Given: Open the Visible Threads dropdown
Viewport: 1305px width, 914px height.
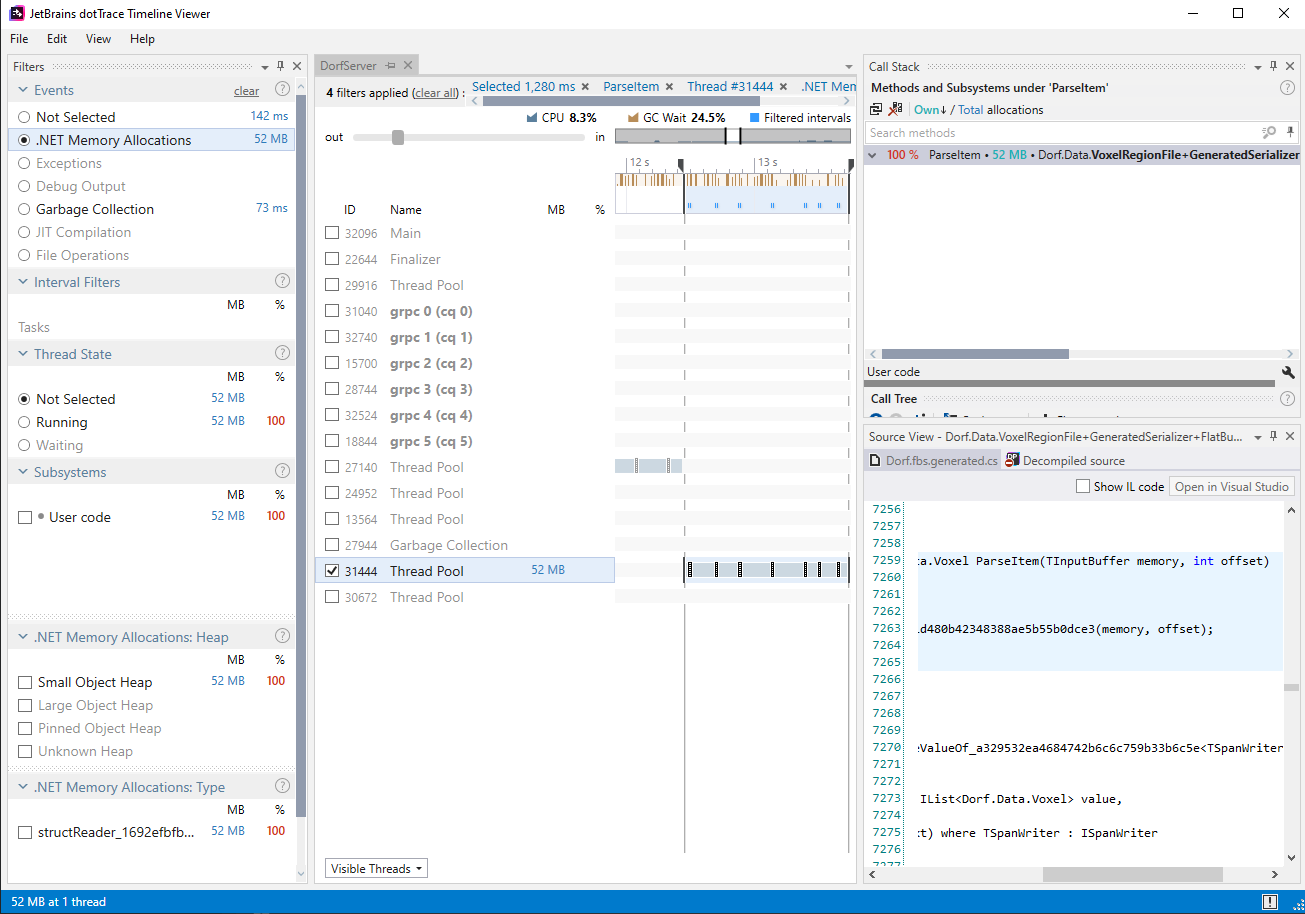Looking at the screenshot, I should coord(376,869).
